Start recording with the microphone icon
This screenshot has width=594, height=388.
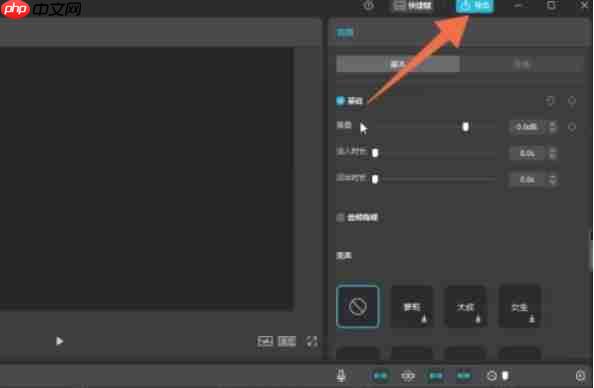pos(341,375)
